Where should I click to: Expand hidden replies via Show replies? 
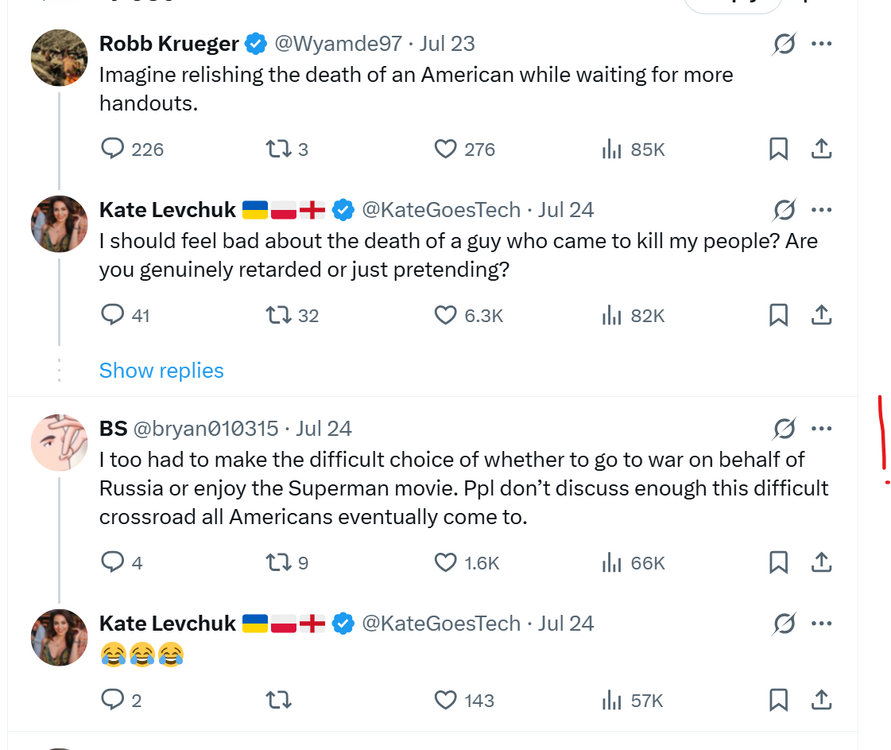point(161,370)
